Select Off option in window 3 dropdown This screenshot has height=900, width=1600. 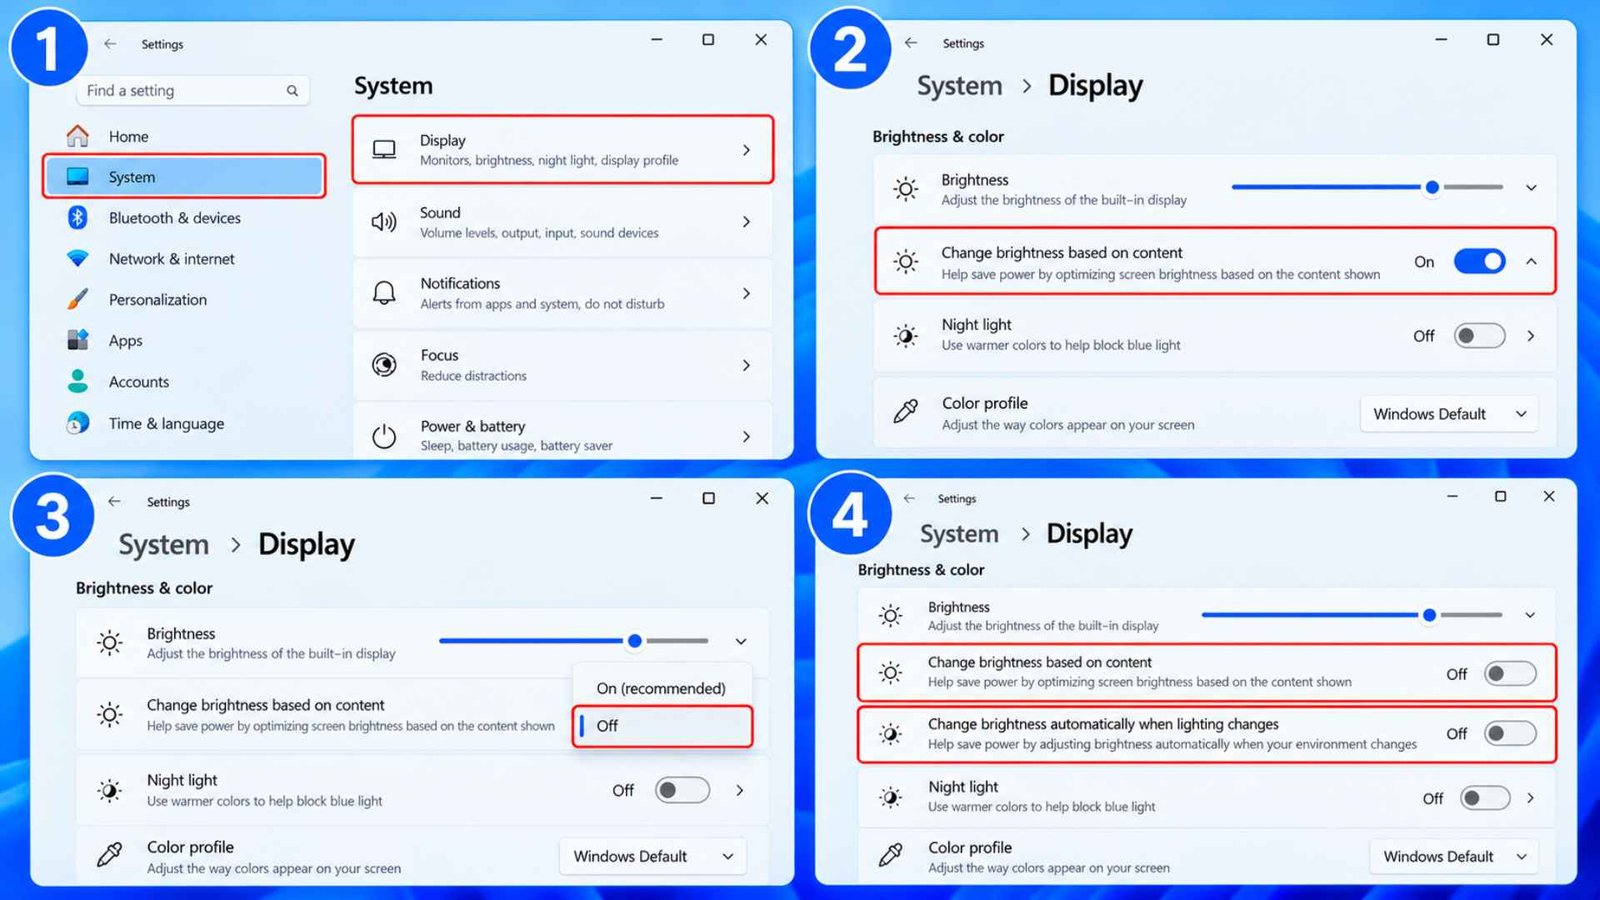662,726
